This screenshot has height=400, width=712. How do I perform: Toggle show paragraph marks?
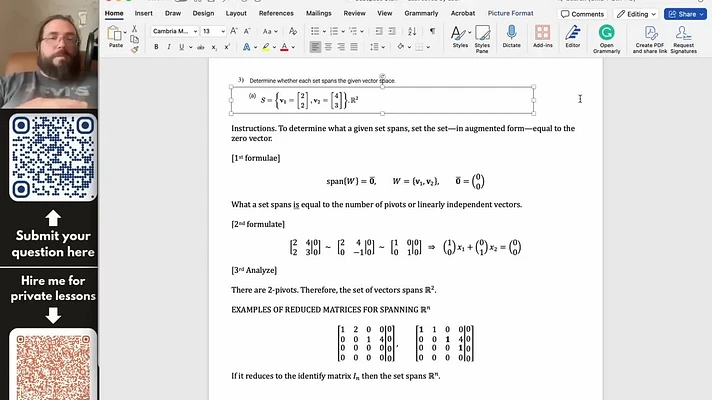432,31
